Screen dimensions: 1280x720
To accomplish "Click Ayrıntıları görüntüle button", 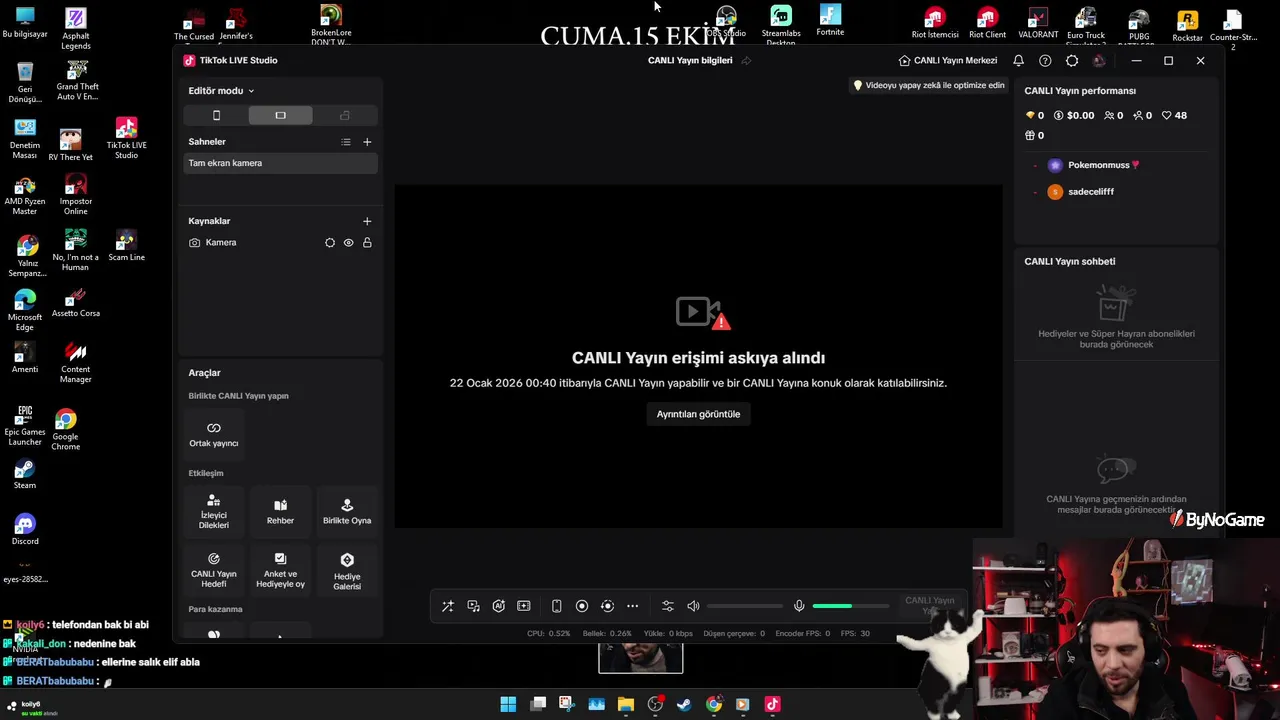I will [698, 414].
